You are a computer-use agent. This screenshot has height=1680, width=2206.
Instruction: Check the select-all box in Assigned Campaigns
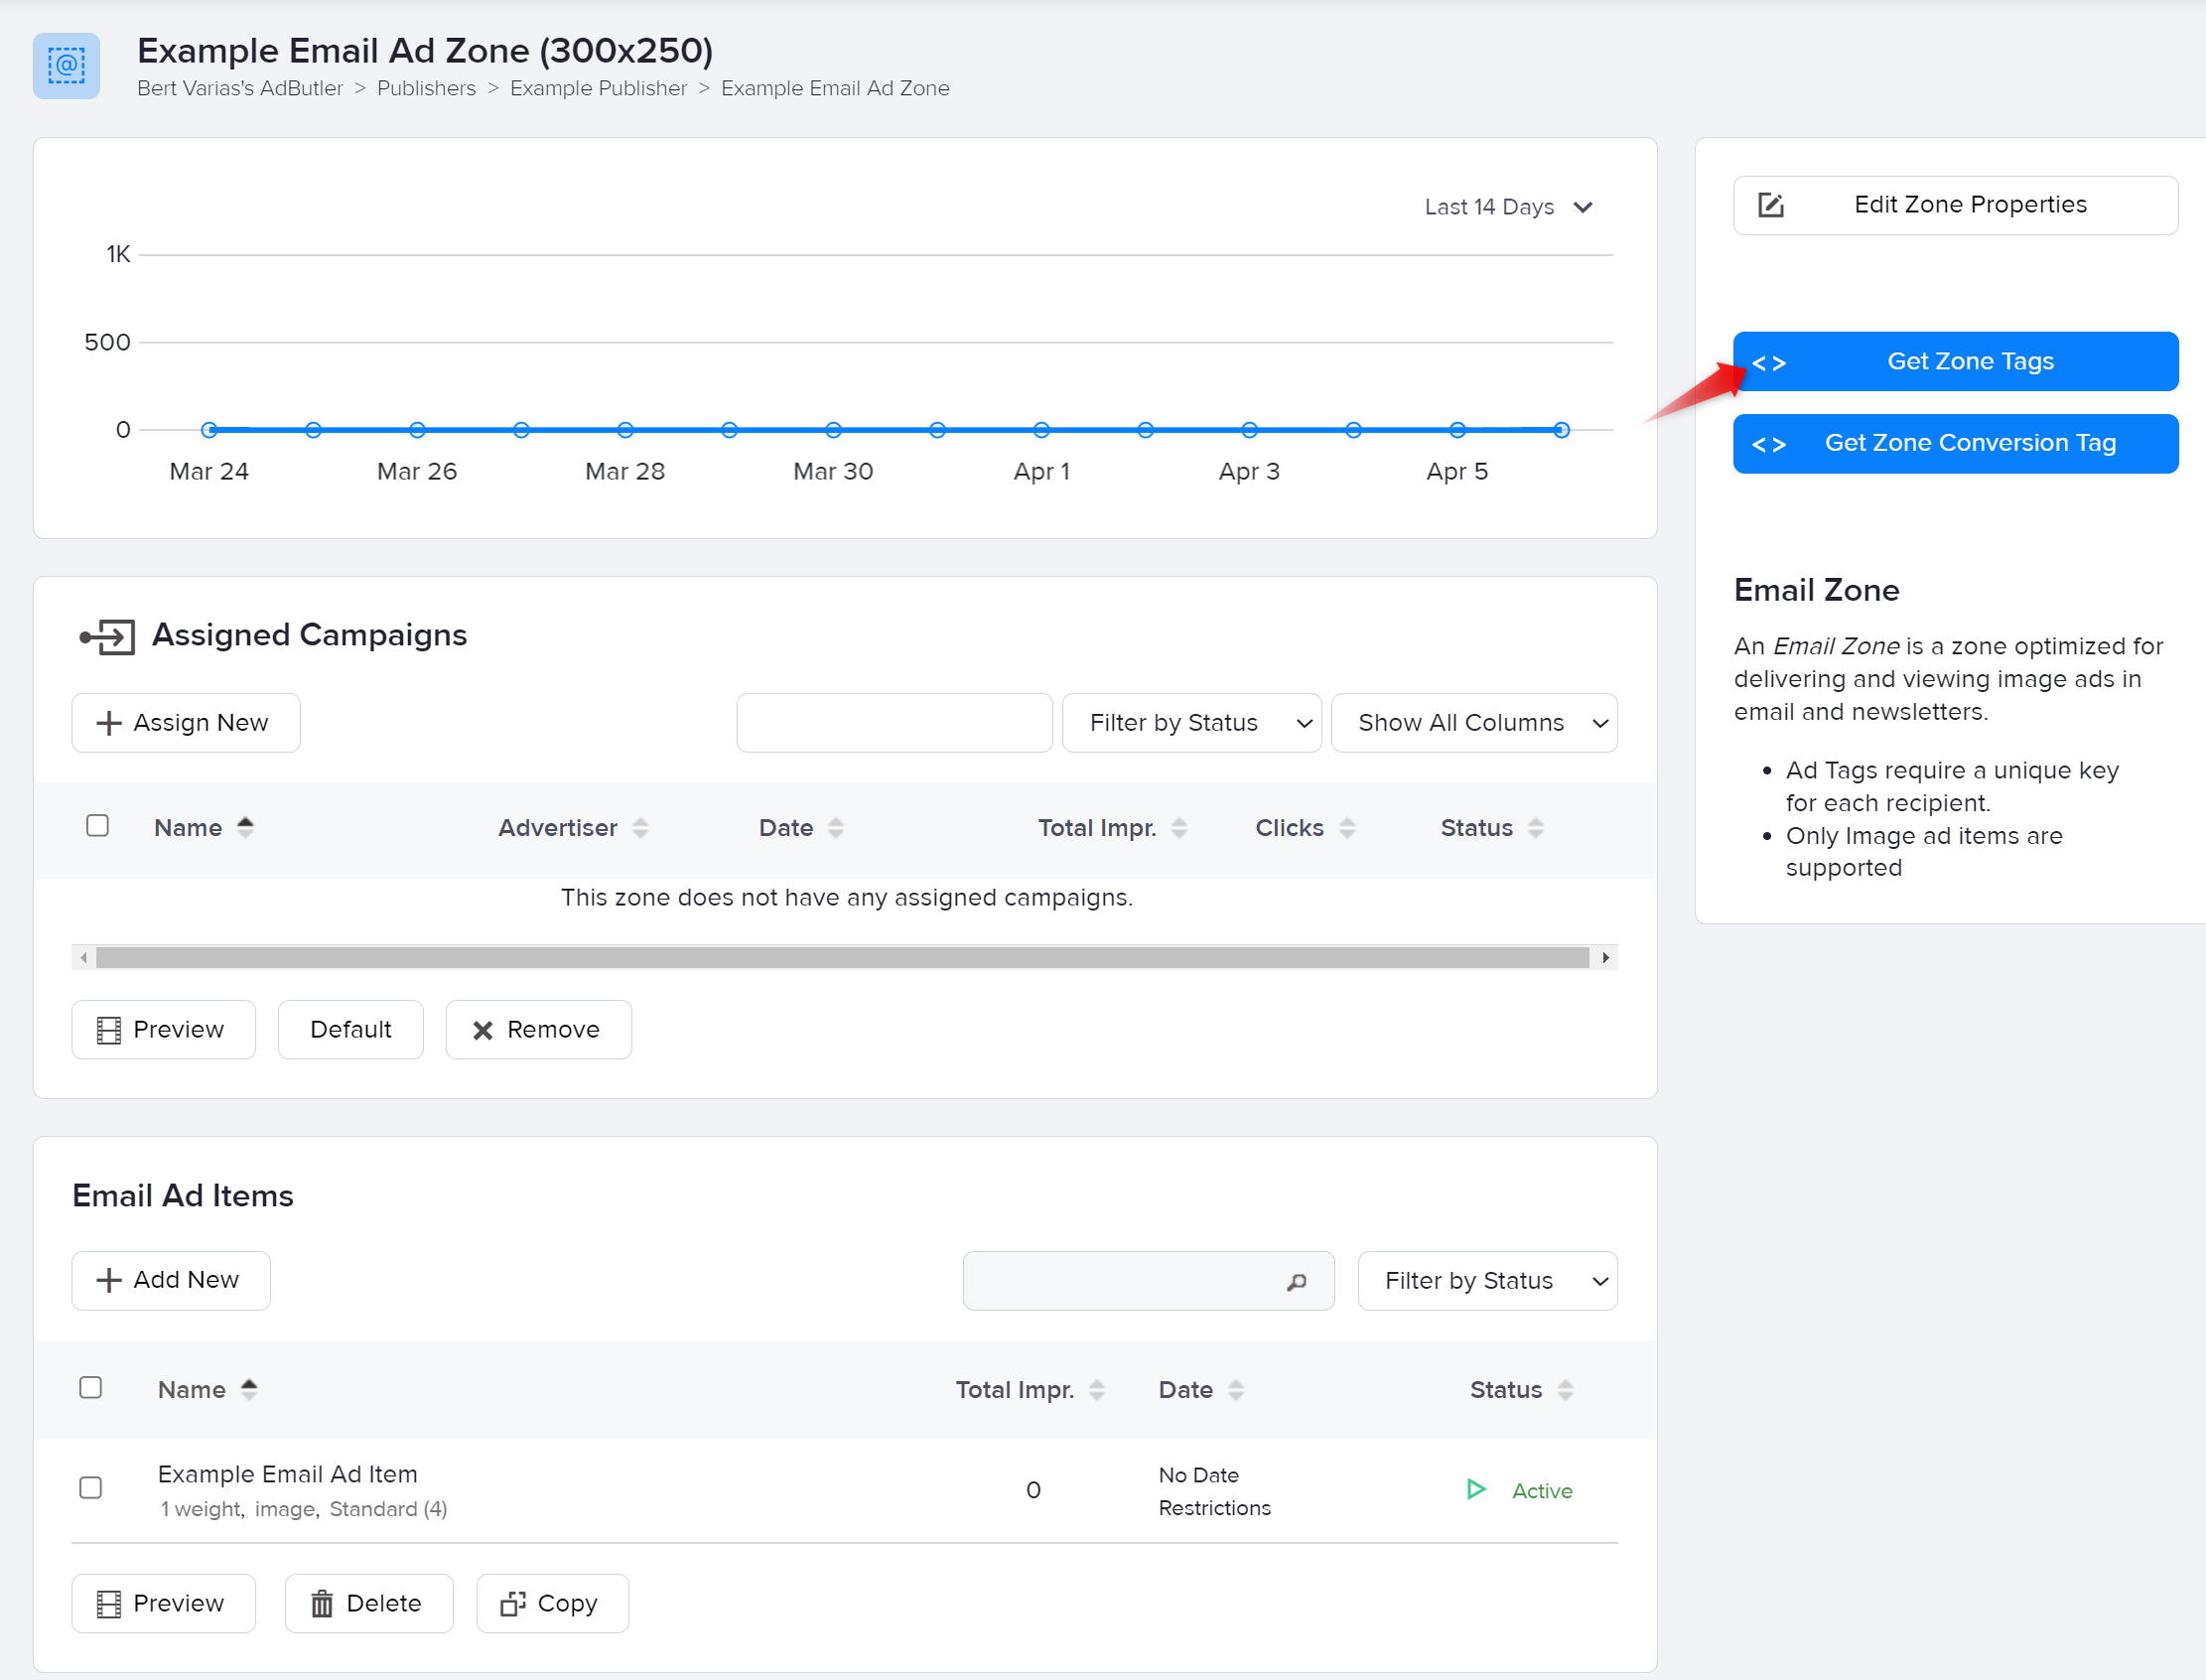click(97, 825)
